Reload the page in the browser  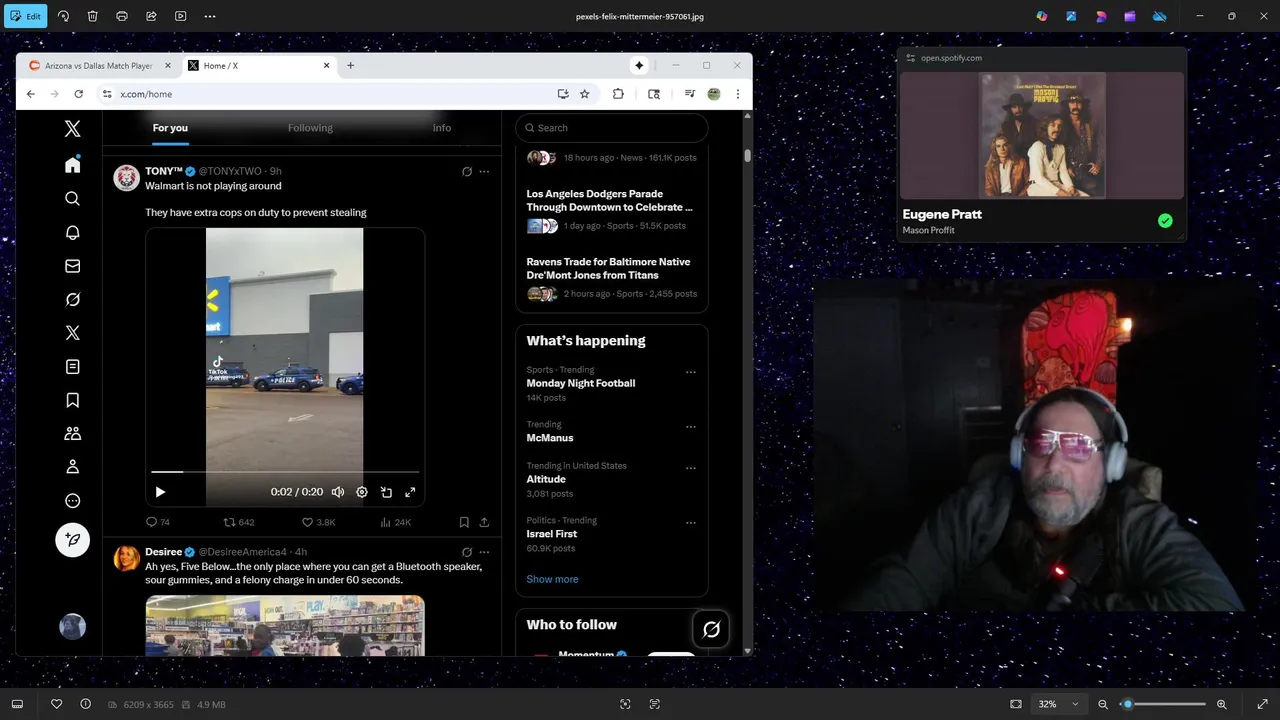(x=78, y=94)
